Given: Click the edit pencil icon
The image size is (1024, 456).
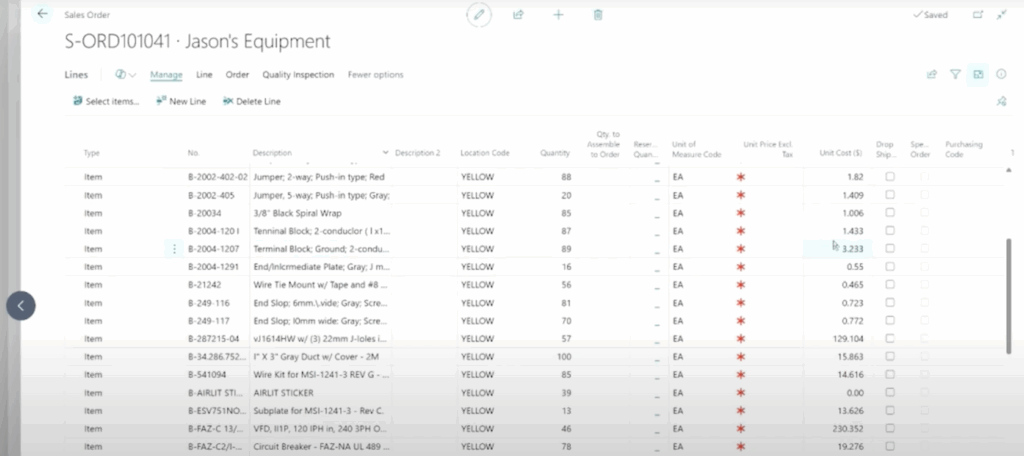Looking at the screenshot, I should coord(479,15).
